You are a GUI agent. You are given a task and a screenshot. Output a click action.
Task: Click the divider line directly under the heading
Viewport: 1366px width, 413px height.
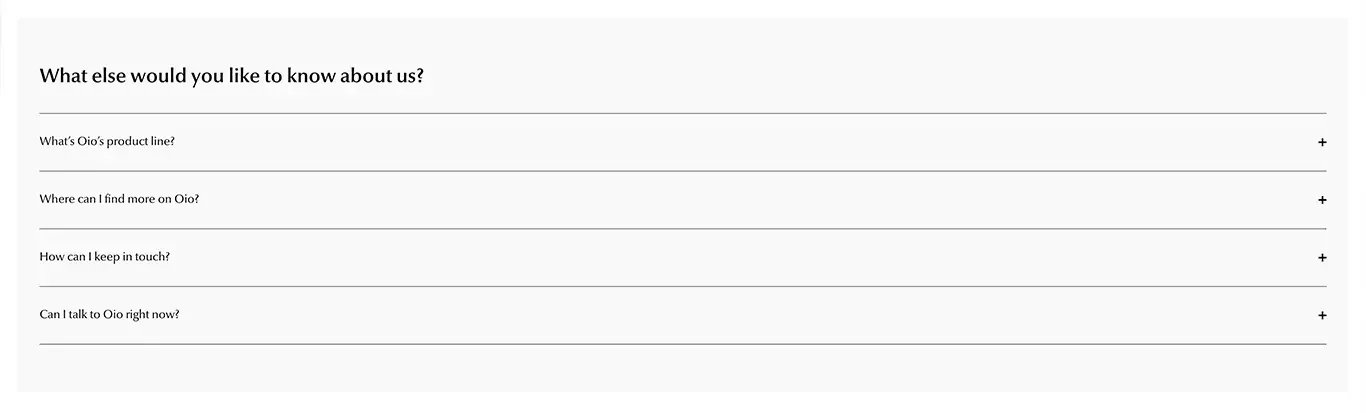click(683, 113)
